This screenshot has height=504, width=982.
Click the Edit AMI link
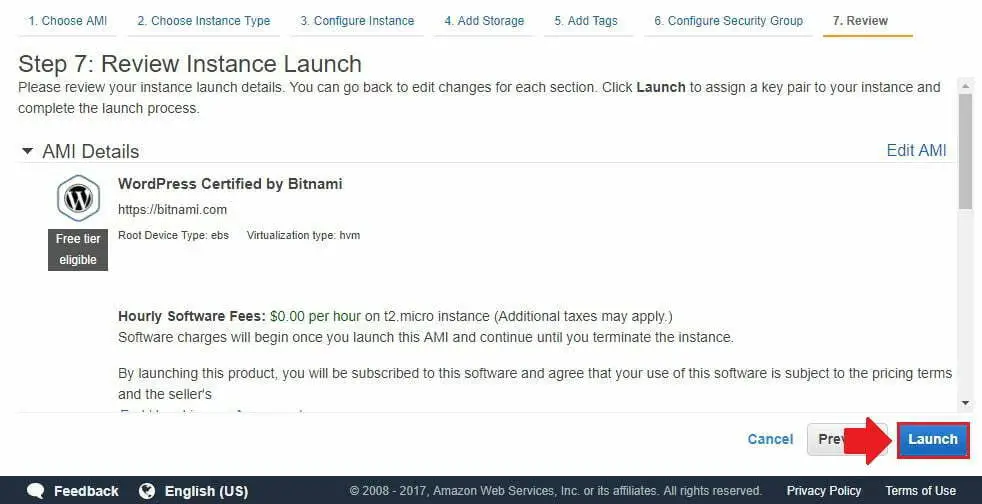tap(916, 150)
